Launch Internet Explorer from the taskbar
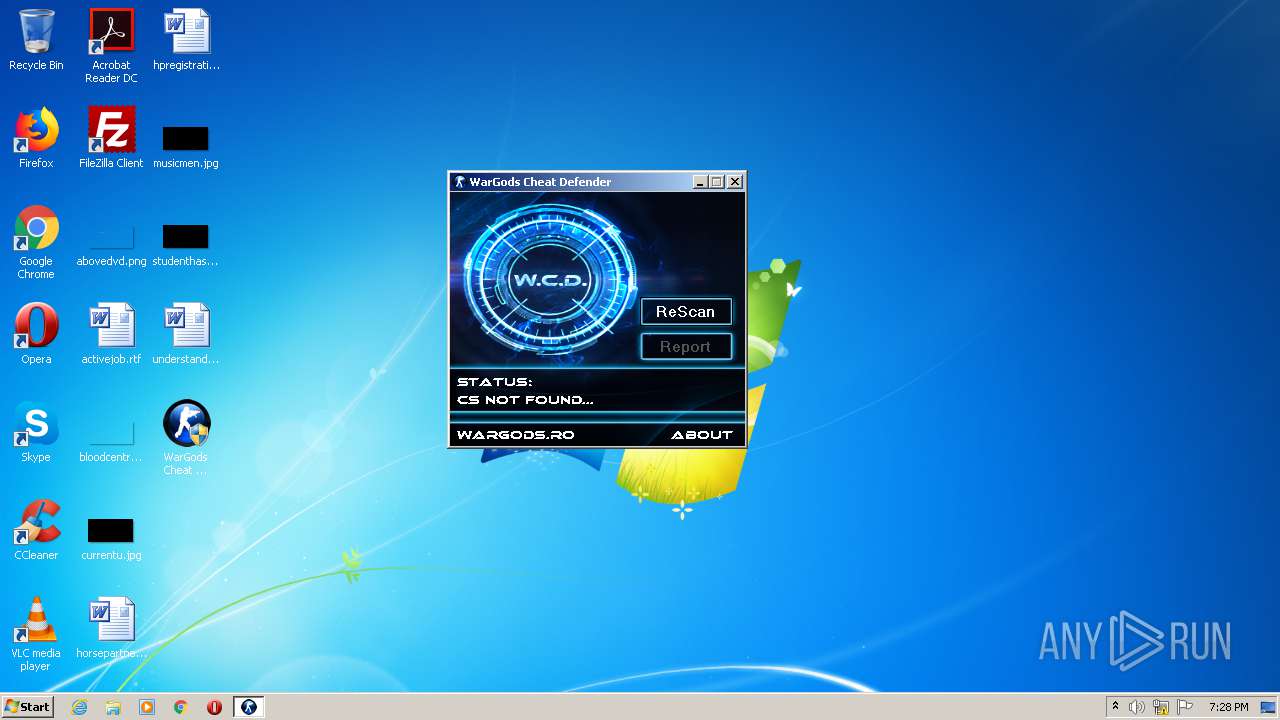 (80, 707)
